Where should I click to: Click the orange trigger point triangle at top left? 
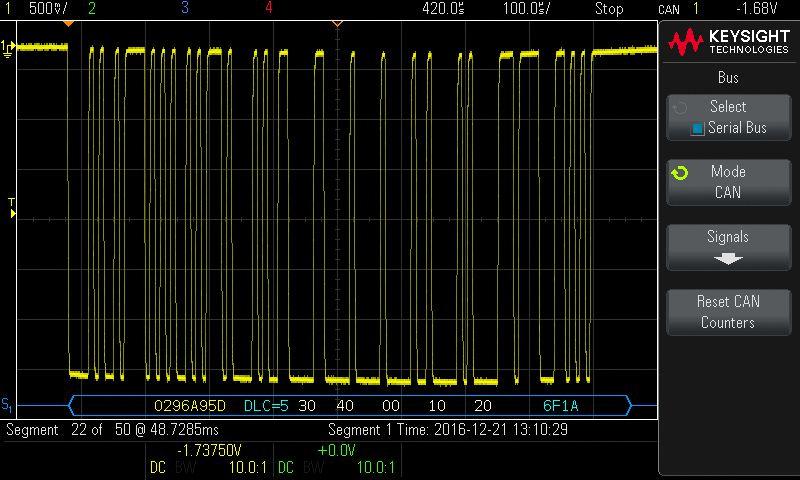(68, 22)
